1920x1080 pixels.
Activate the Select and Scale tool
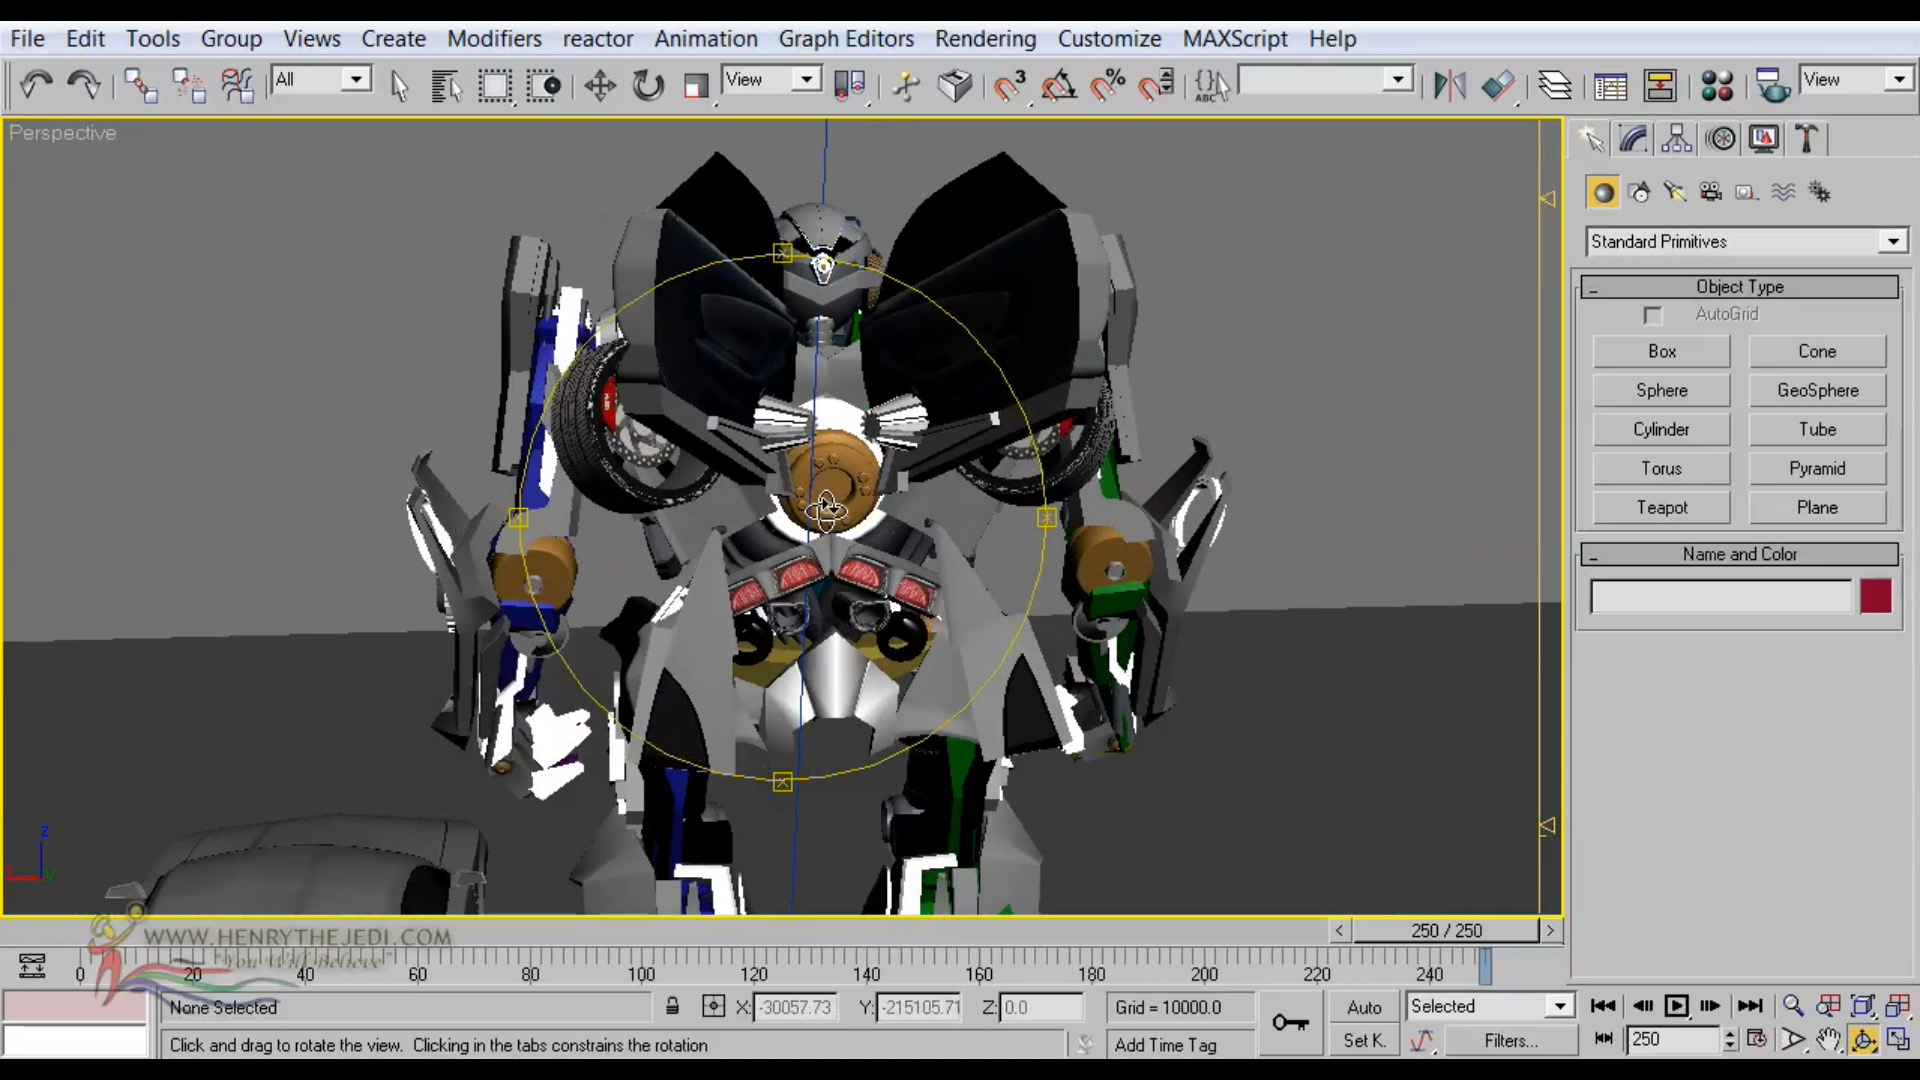point(696,86)
